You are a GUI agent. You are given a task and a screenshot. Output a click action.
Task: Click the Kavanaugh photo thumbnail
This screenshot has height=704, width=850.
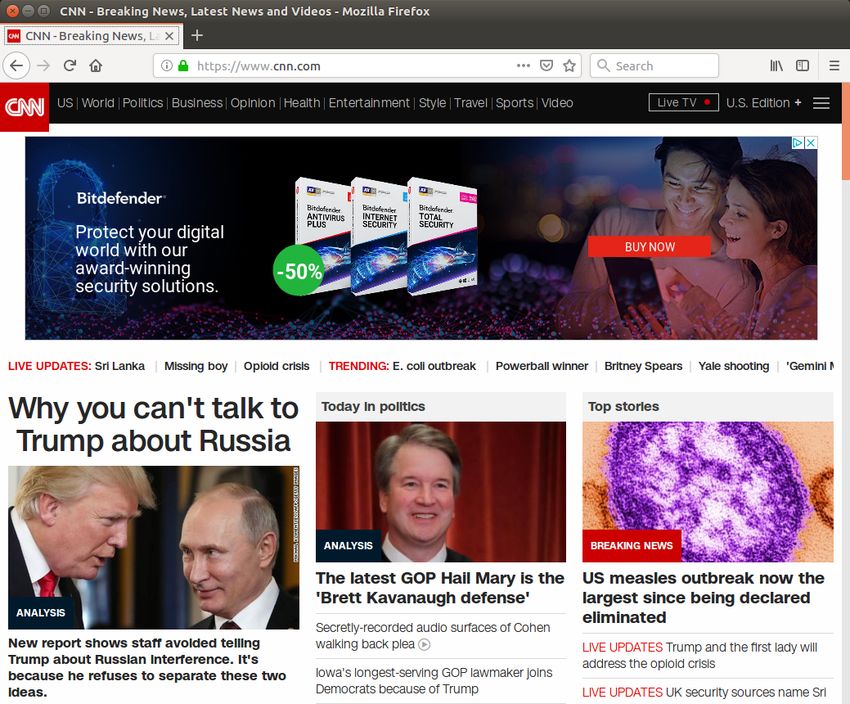441,492
